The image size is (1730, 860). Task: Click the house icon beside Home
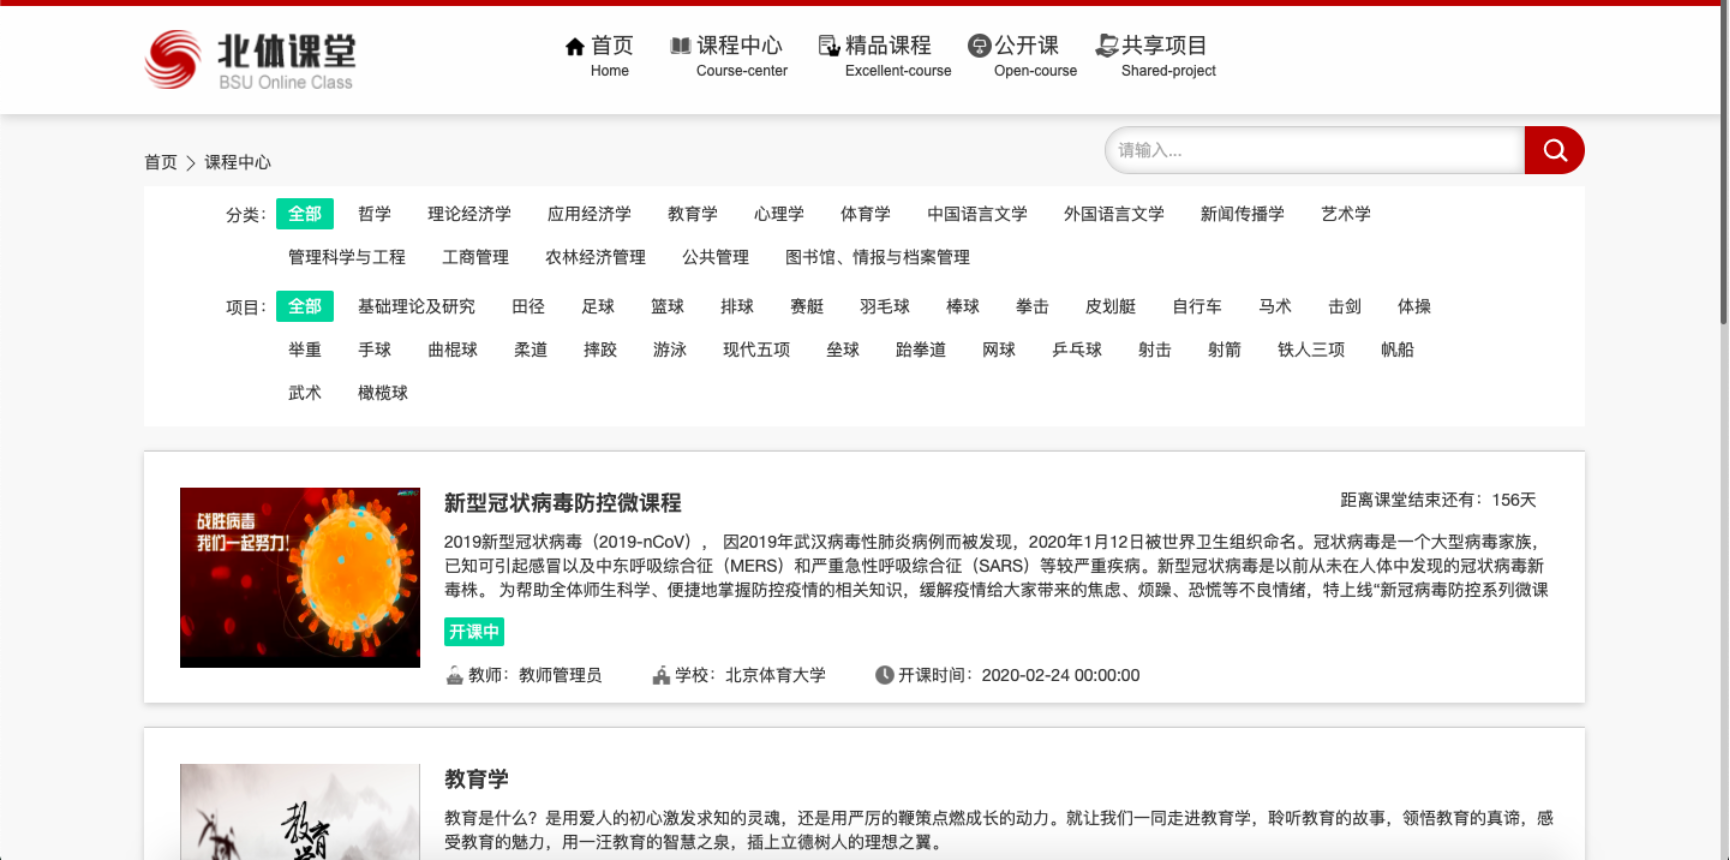point(574,46)
